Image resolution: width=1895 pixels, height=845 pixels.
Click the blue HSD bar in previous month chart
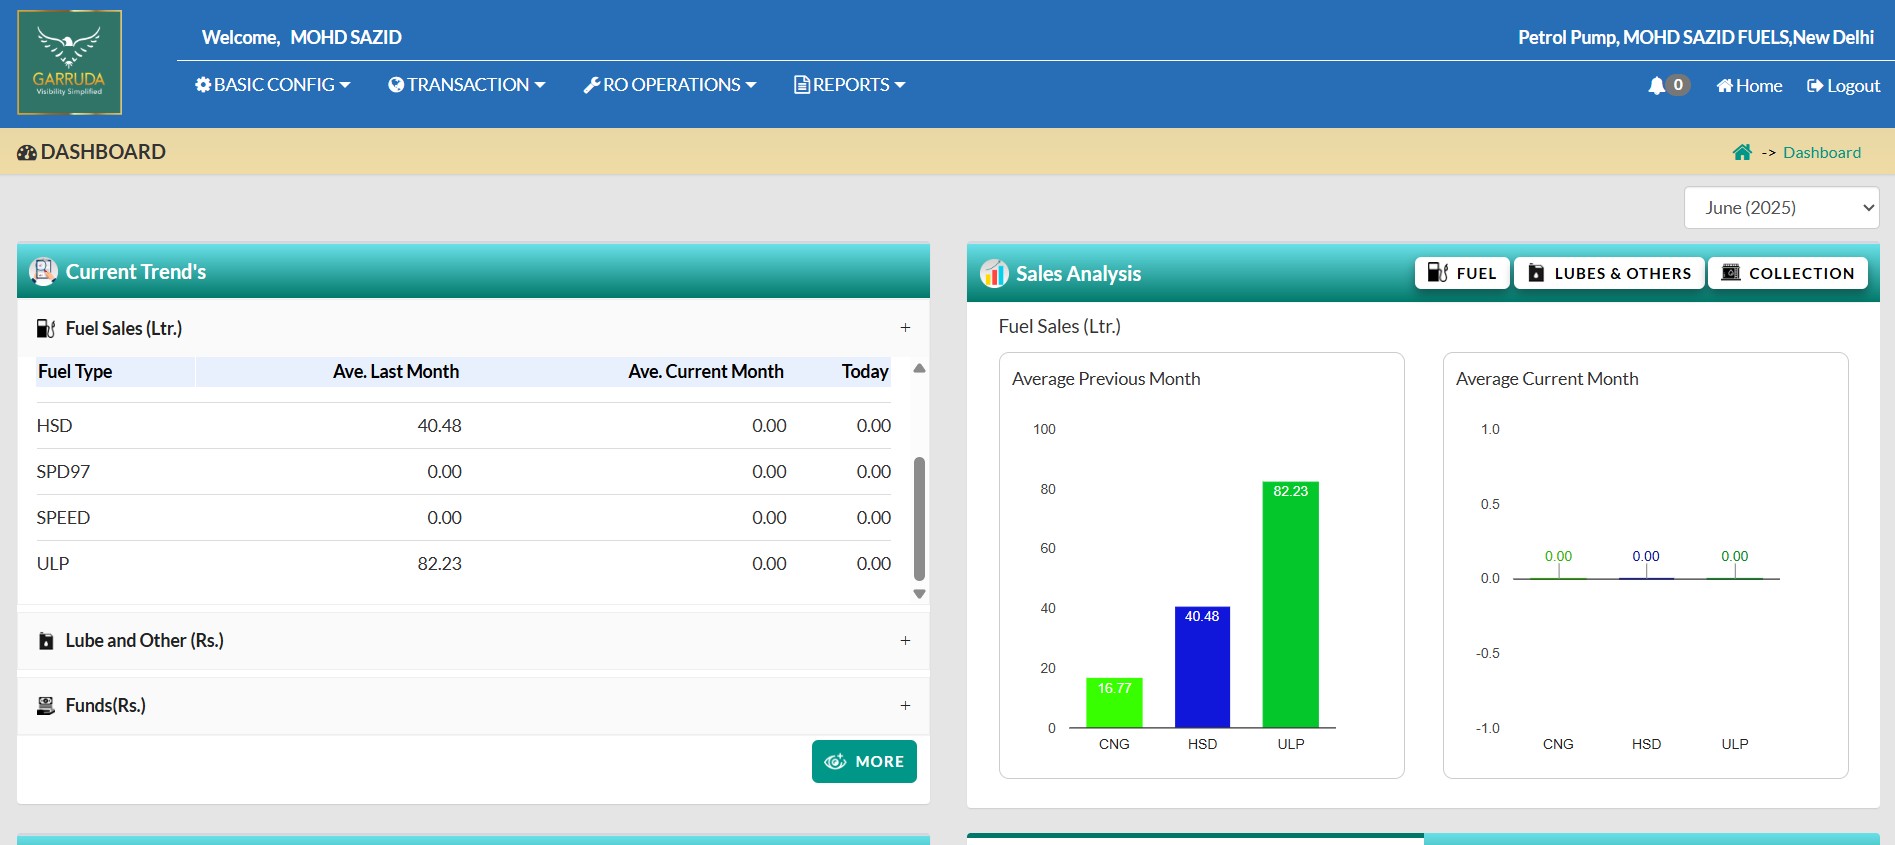click(x=1202, y=667)
